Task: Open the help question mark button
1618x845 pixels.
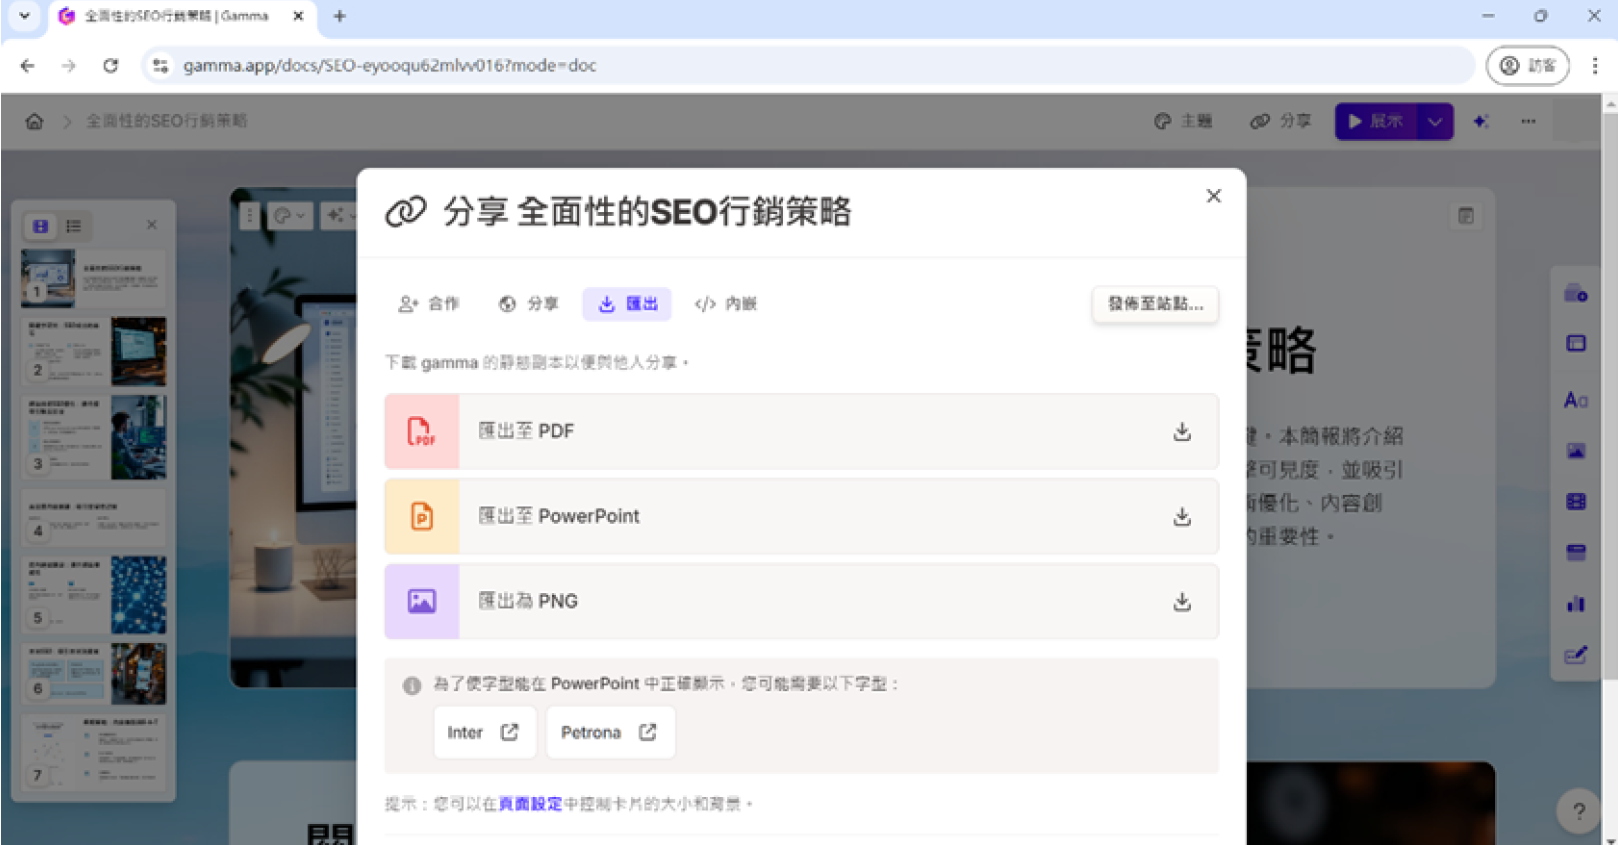Action: click(1579, 811)
